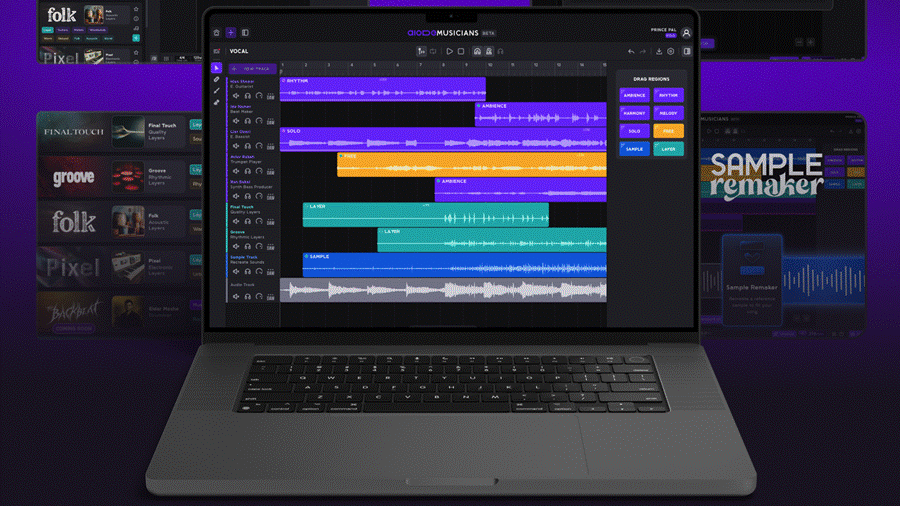
Task: Click the New Track button
Action: [253, 68]
